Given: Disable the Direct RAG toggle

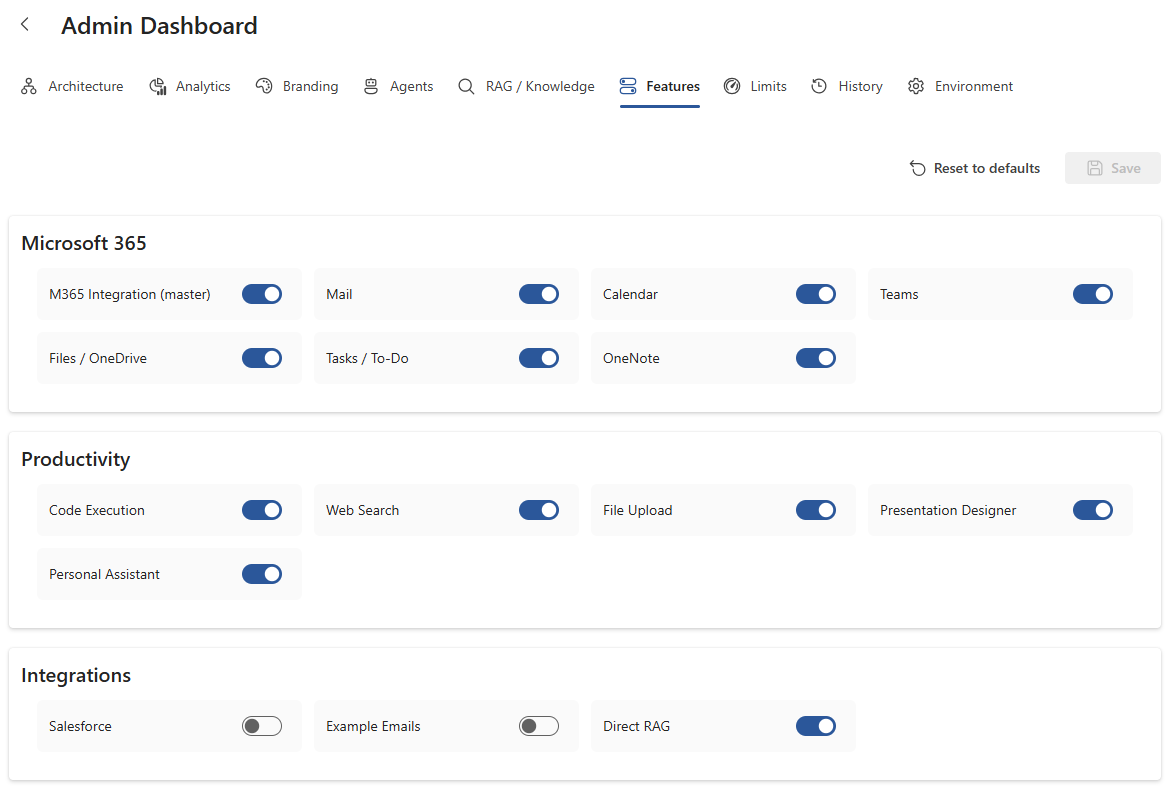Looking at the screenshot, I should (816, 726).
